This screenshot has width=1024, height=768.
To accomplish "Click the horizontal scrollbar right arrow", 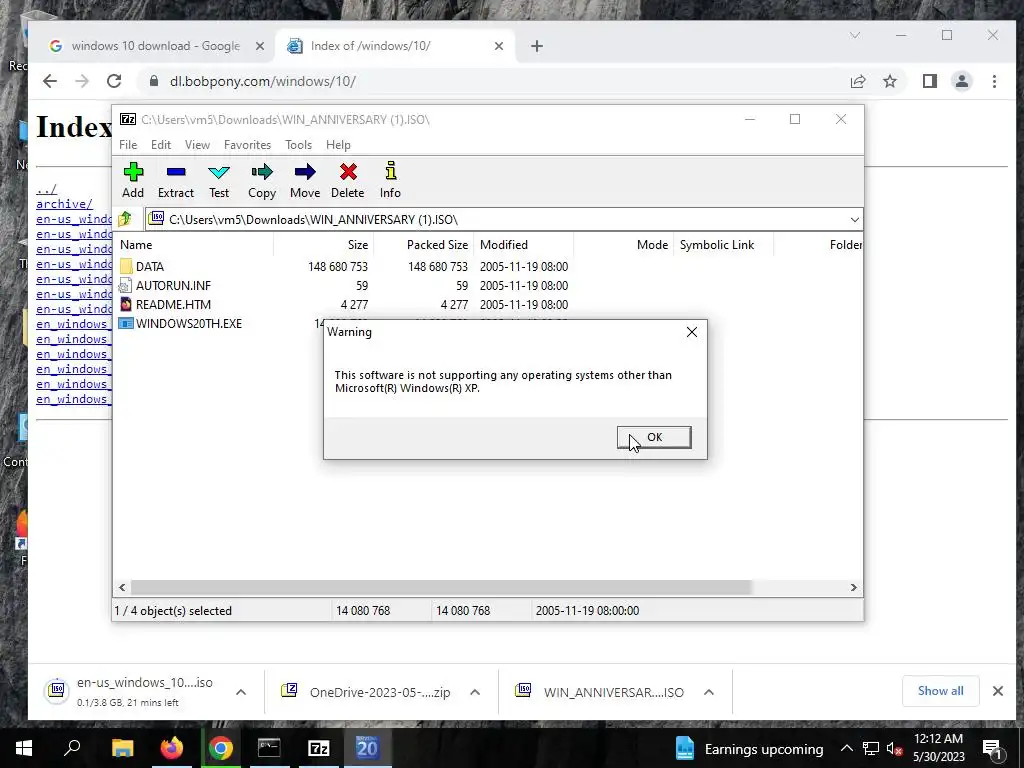I will 854,588.
